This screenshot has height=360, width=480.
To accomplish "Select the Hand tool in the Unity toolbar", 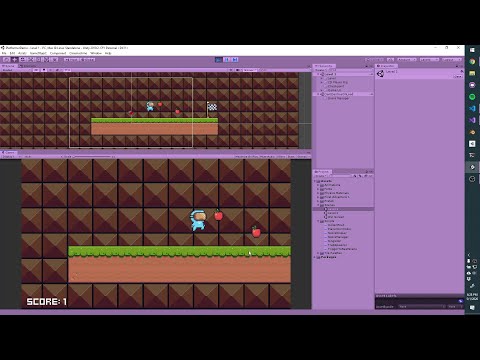I will 6,60.
